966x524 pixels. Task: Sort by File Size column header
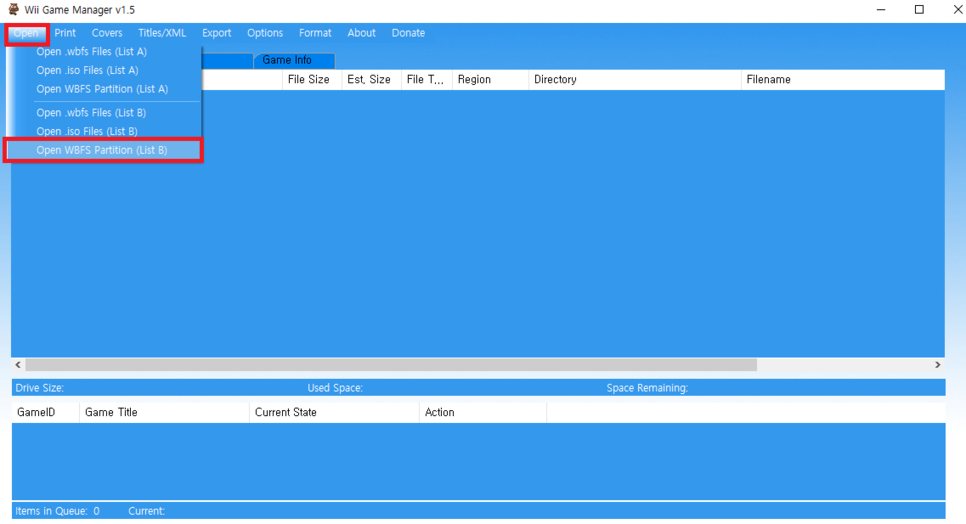[312, 79]
